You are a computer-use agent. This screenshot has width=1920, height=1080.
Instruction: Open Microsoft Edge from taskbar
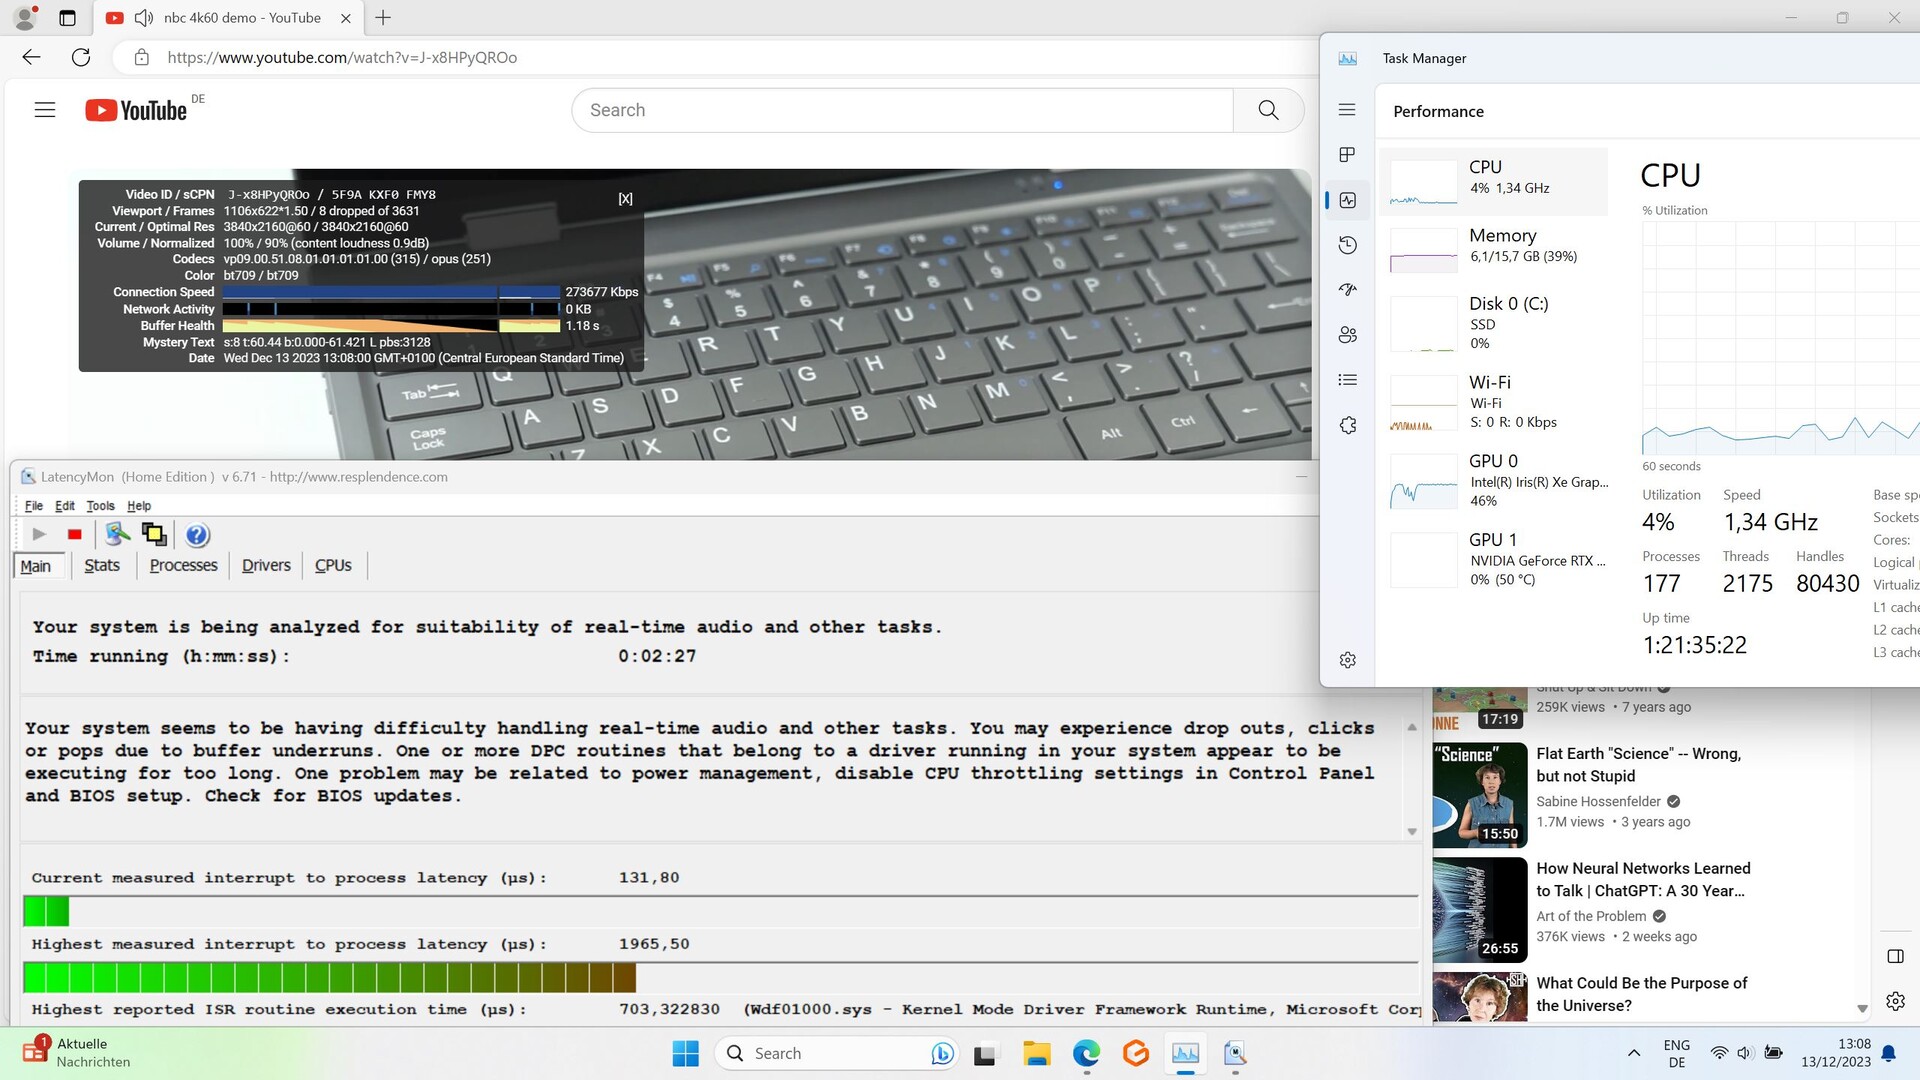[x=1086, y=1053]
